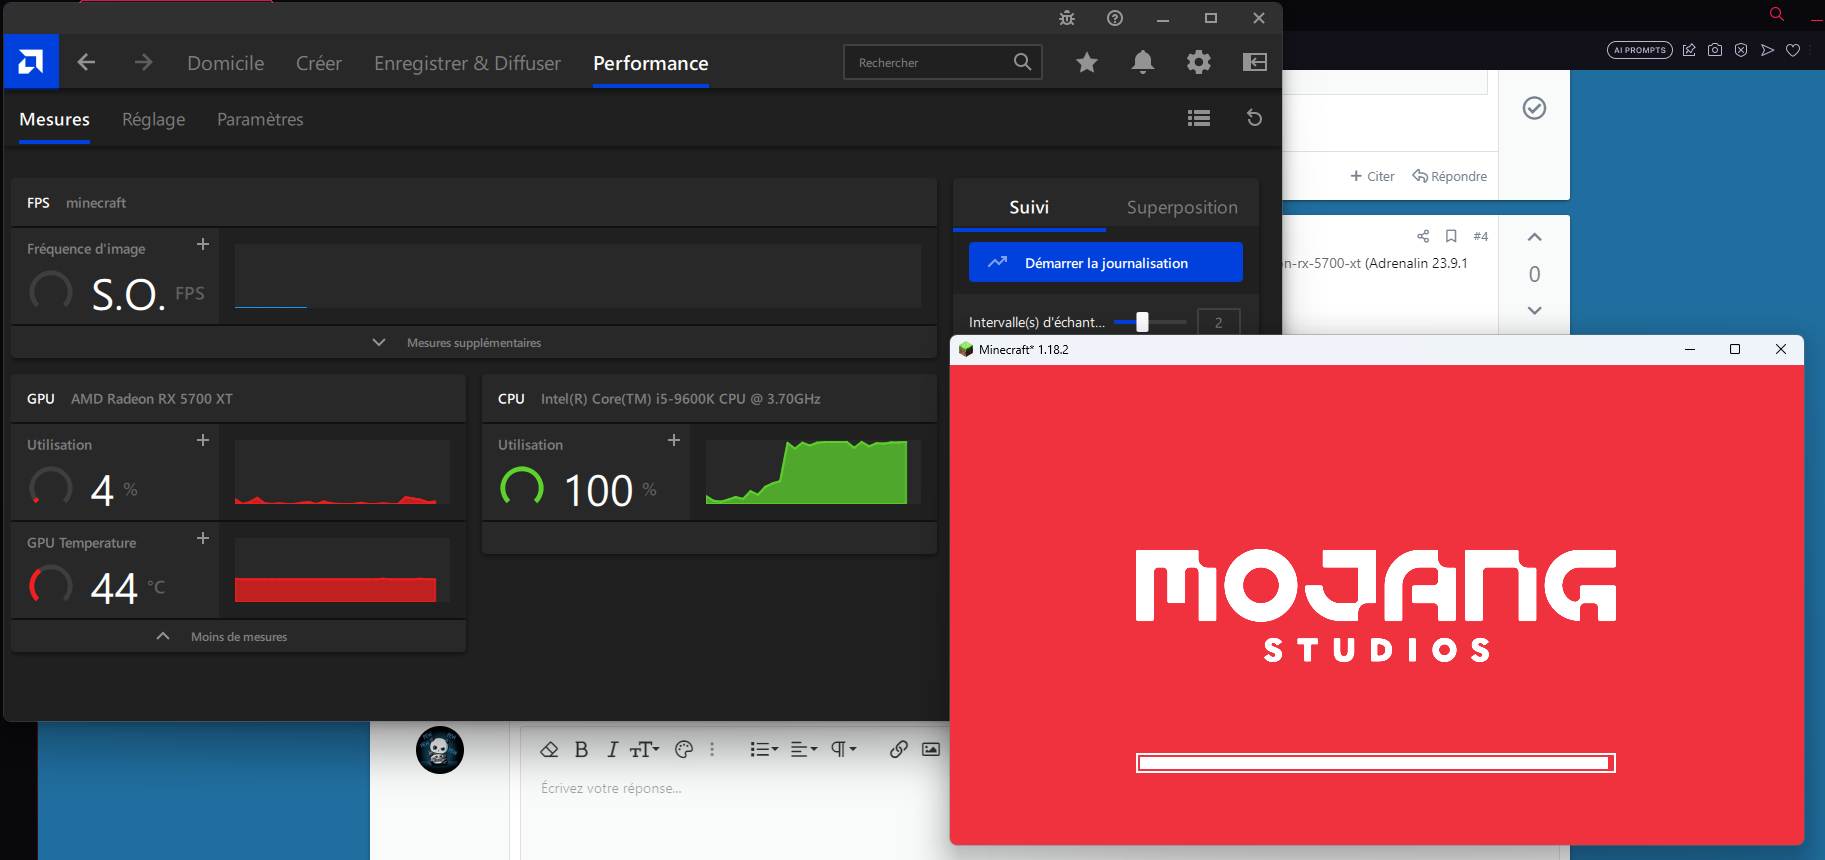
Task: Click the GPU temperature graph
Action: pos(342,570)
